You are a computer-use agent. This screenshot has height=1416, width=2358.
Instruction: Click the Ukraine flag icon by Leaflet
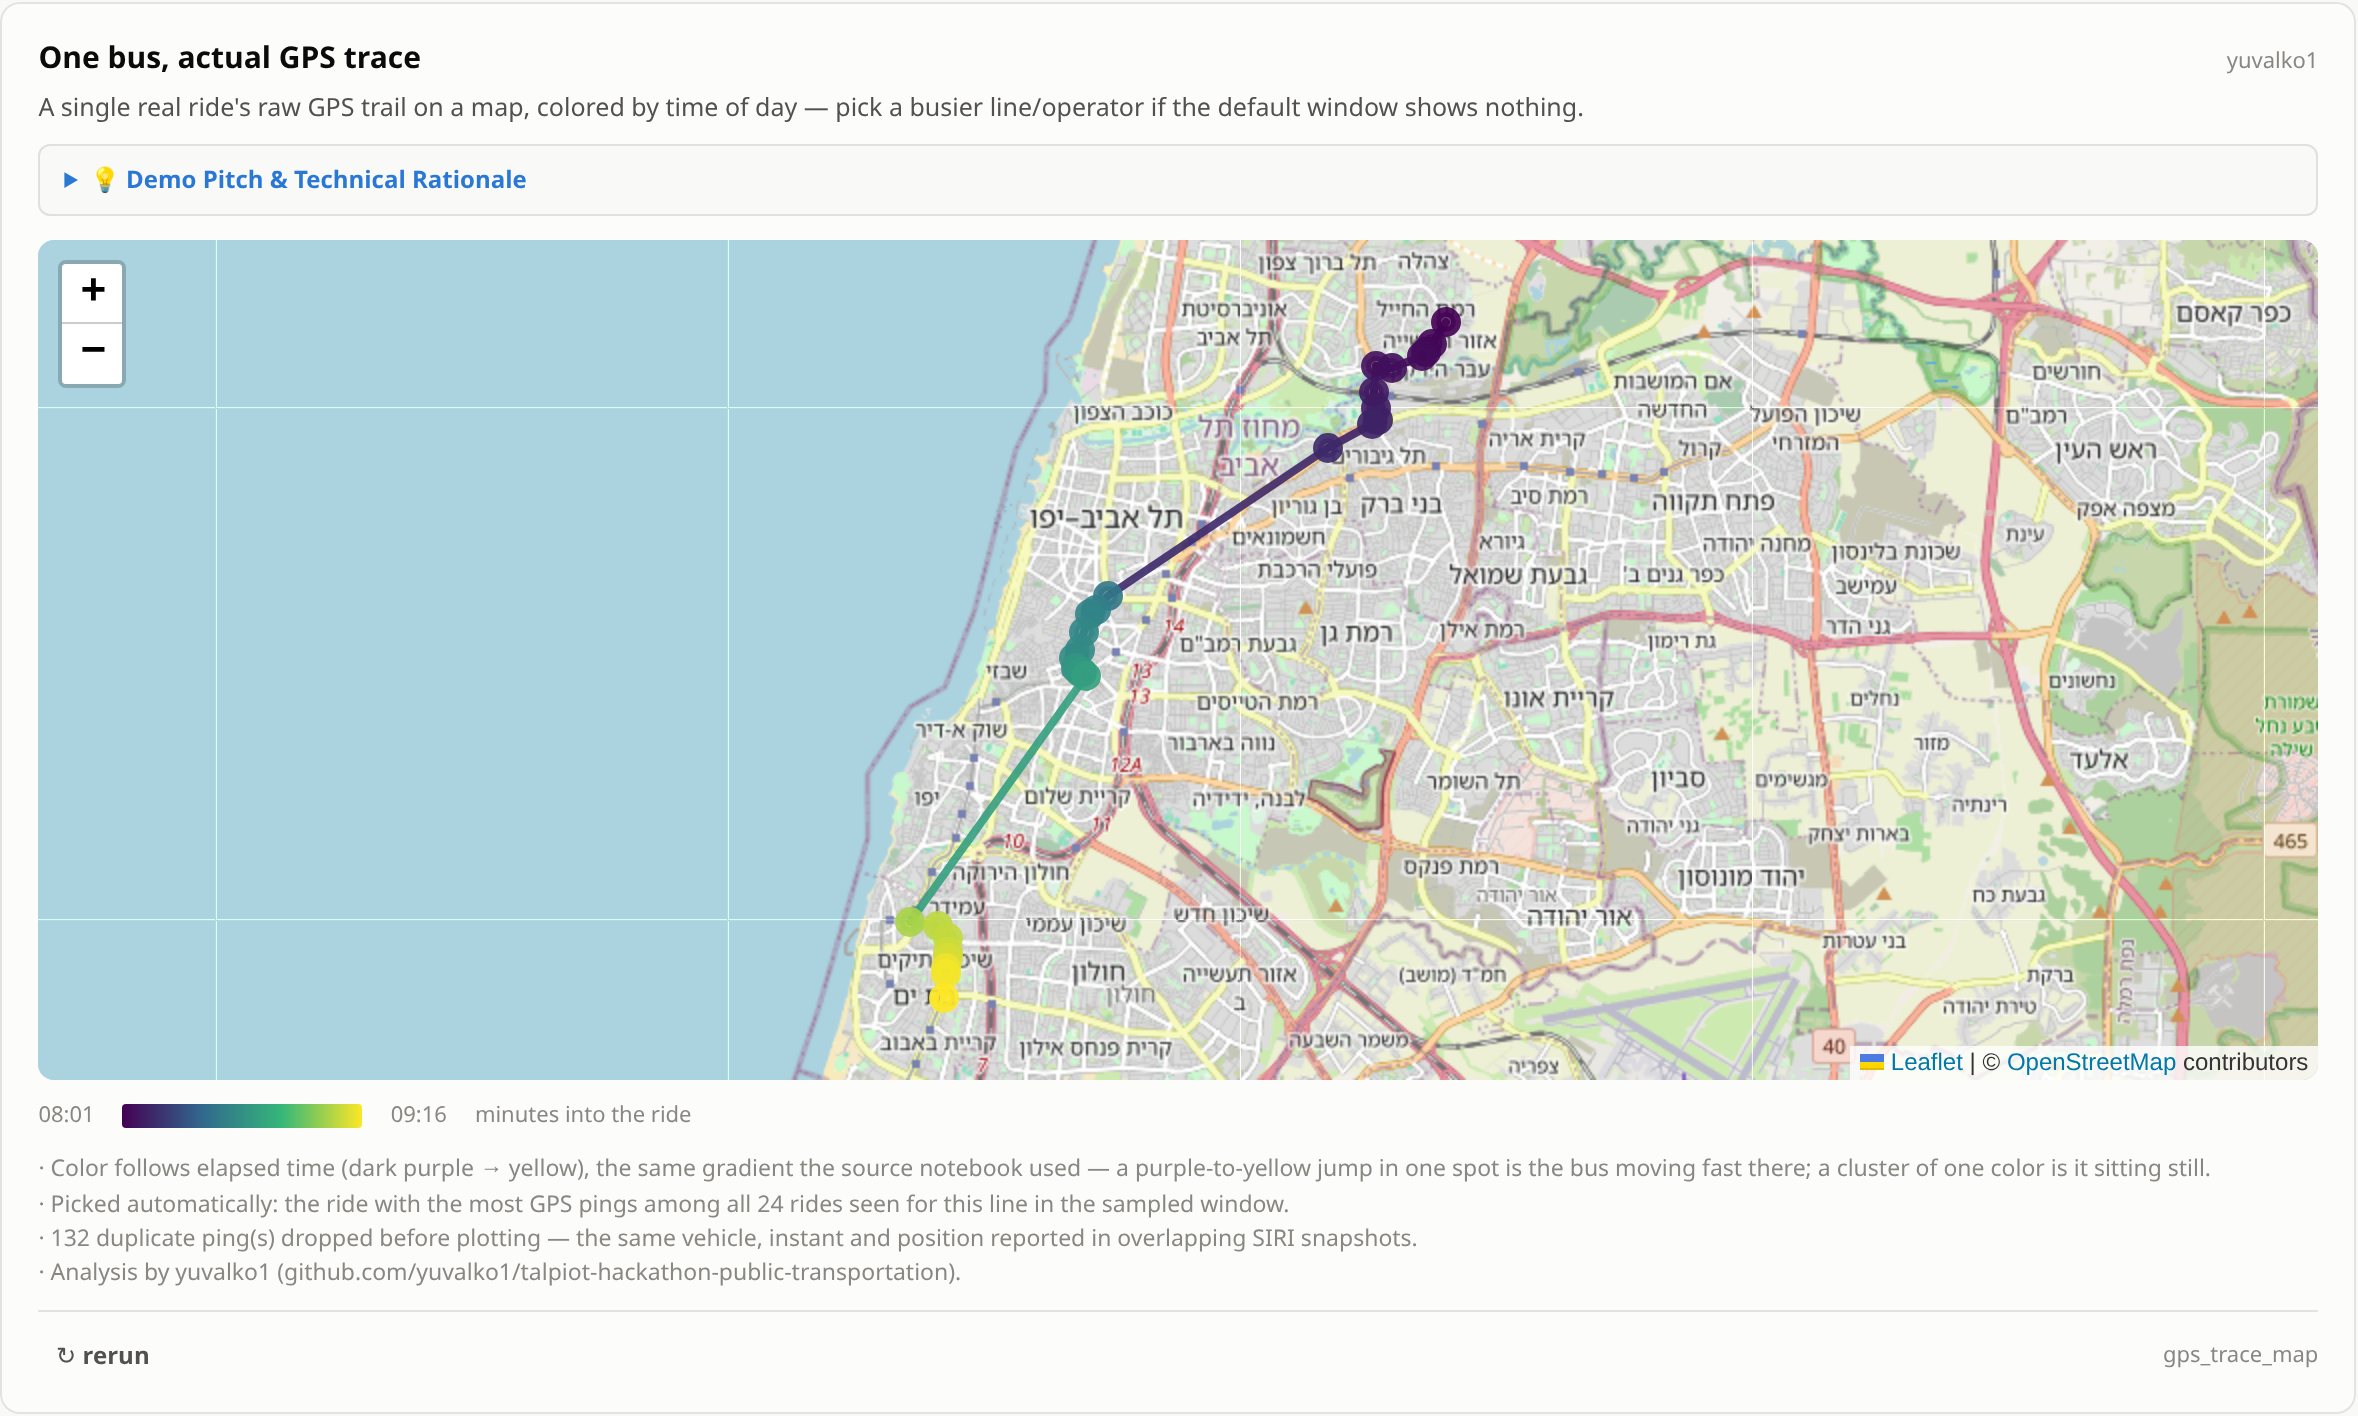(x=1872, y=1062)
